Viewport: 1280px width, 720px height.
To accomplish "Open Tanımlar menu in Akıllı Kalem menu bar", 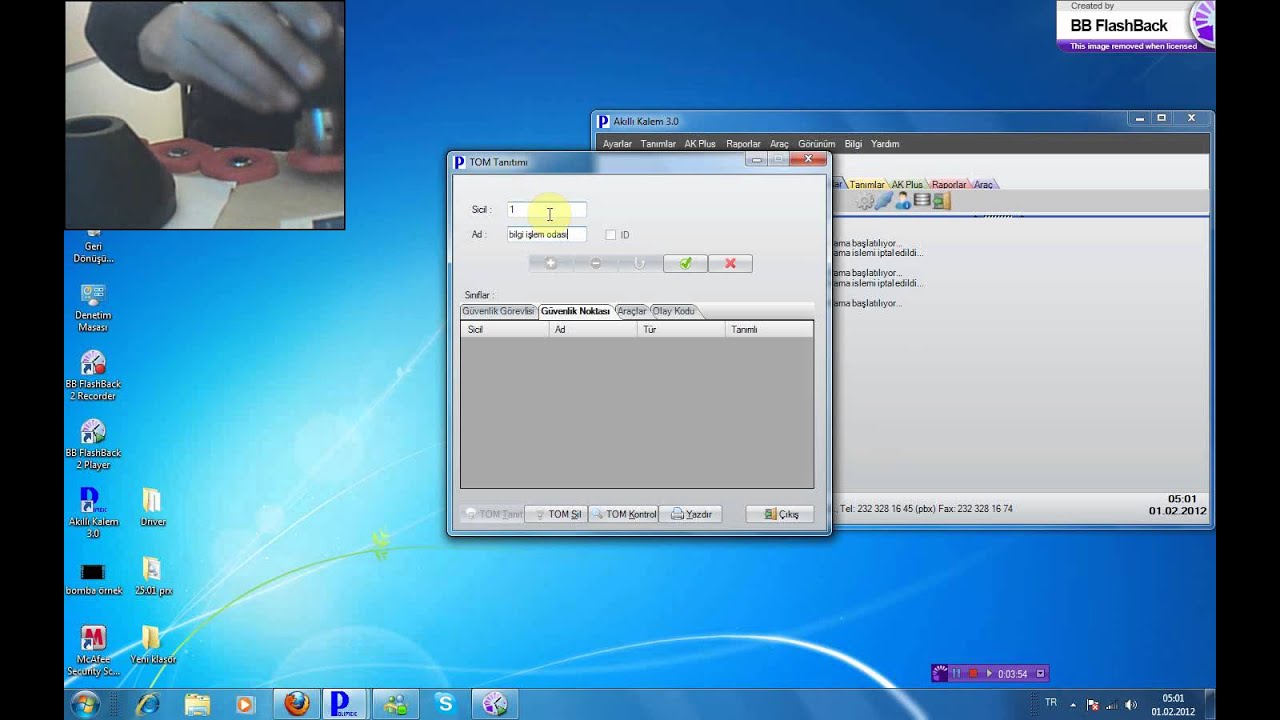I will [x=658, y=144].
